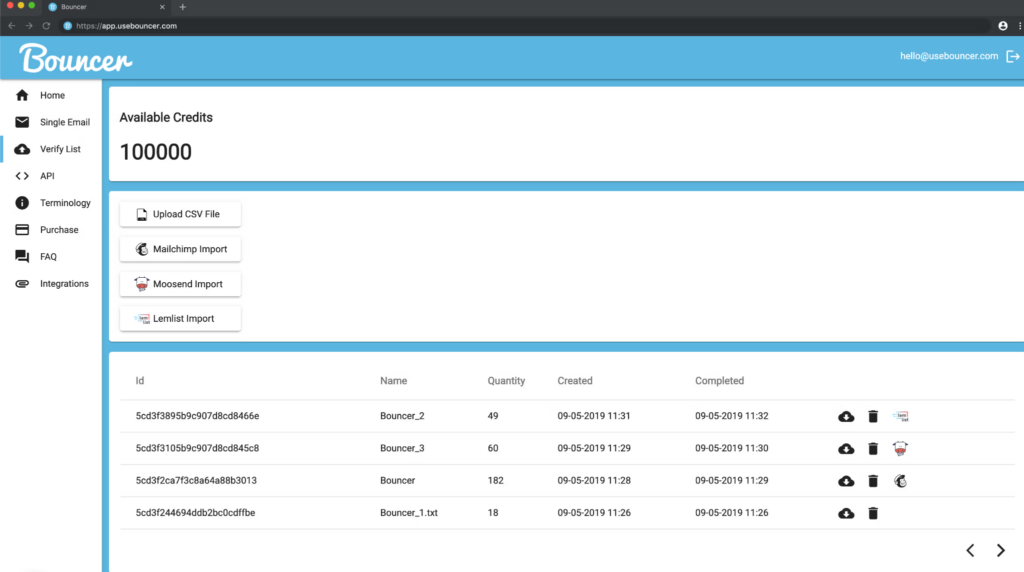Click the Home house icon
The width and height of the screenshot is (1024, 572).
click(x=22, y=95)
